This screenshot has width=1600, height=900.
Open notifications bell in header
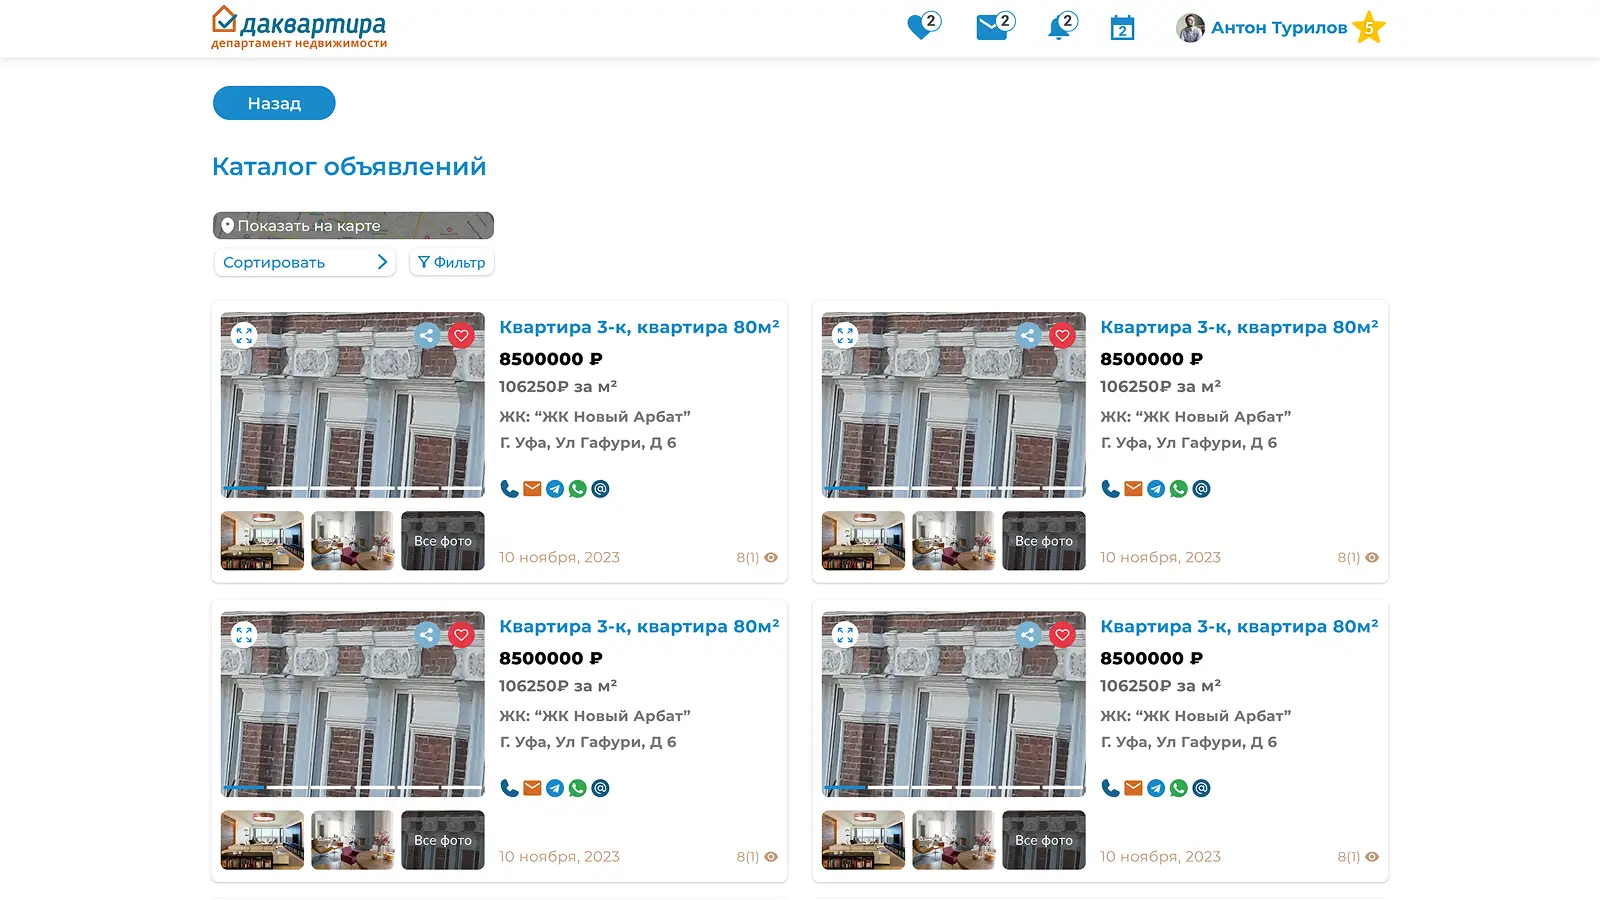(x=1059, y=27)
